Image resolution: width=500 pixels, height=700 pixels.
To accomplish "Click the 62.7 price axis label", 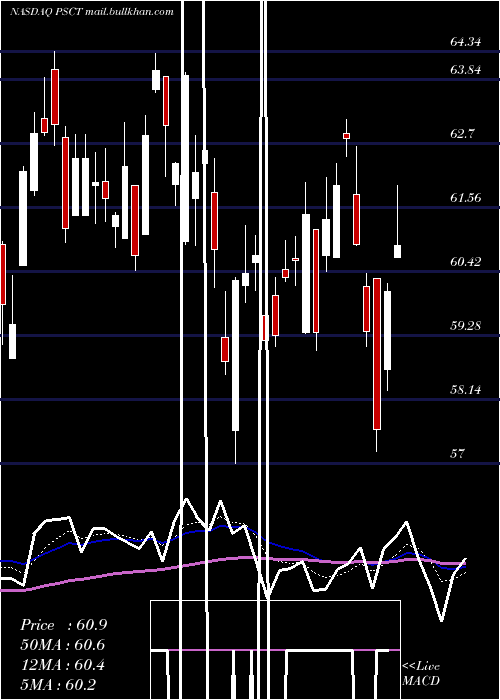I will (462, 133).
